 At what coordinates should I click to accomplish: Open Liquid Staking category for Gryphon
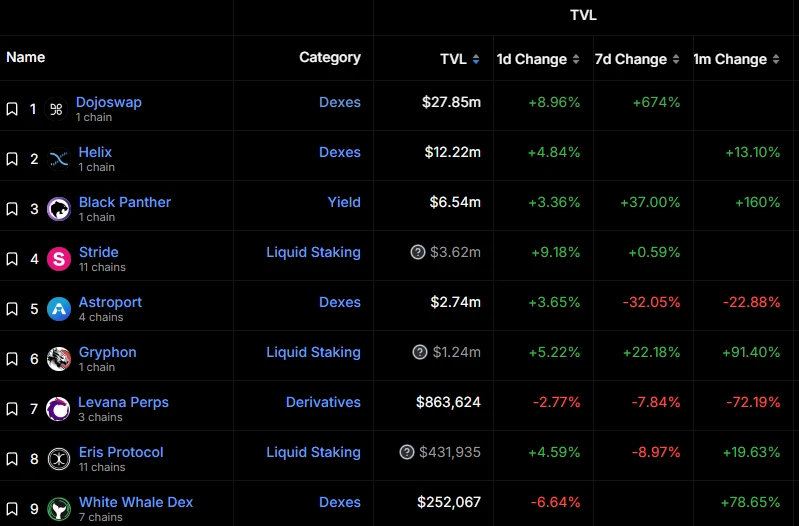(313, 352)
